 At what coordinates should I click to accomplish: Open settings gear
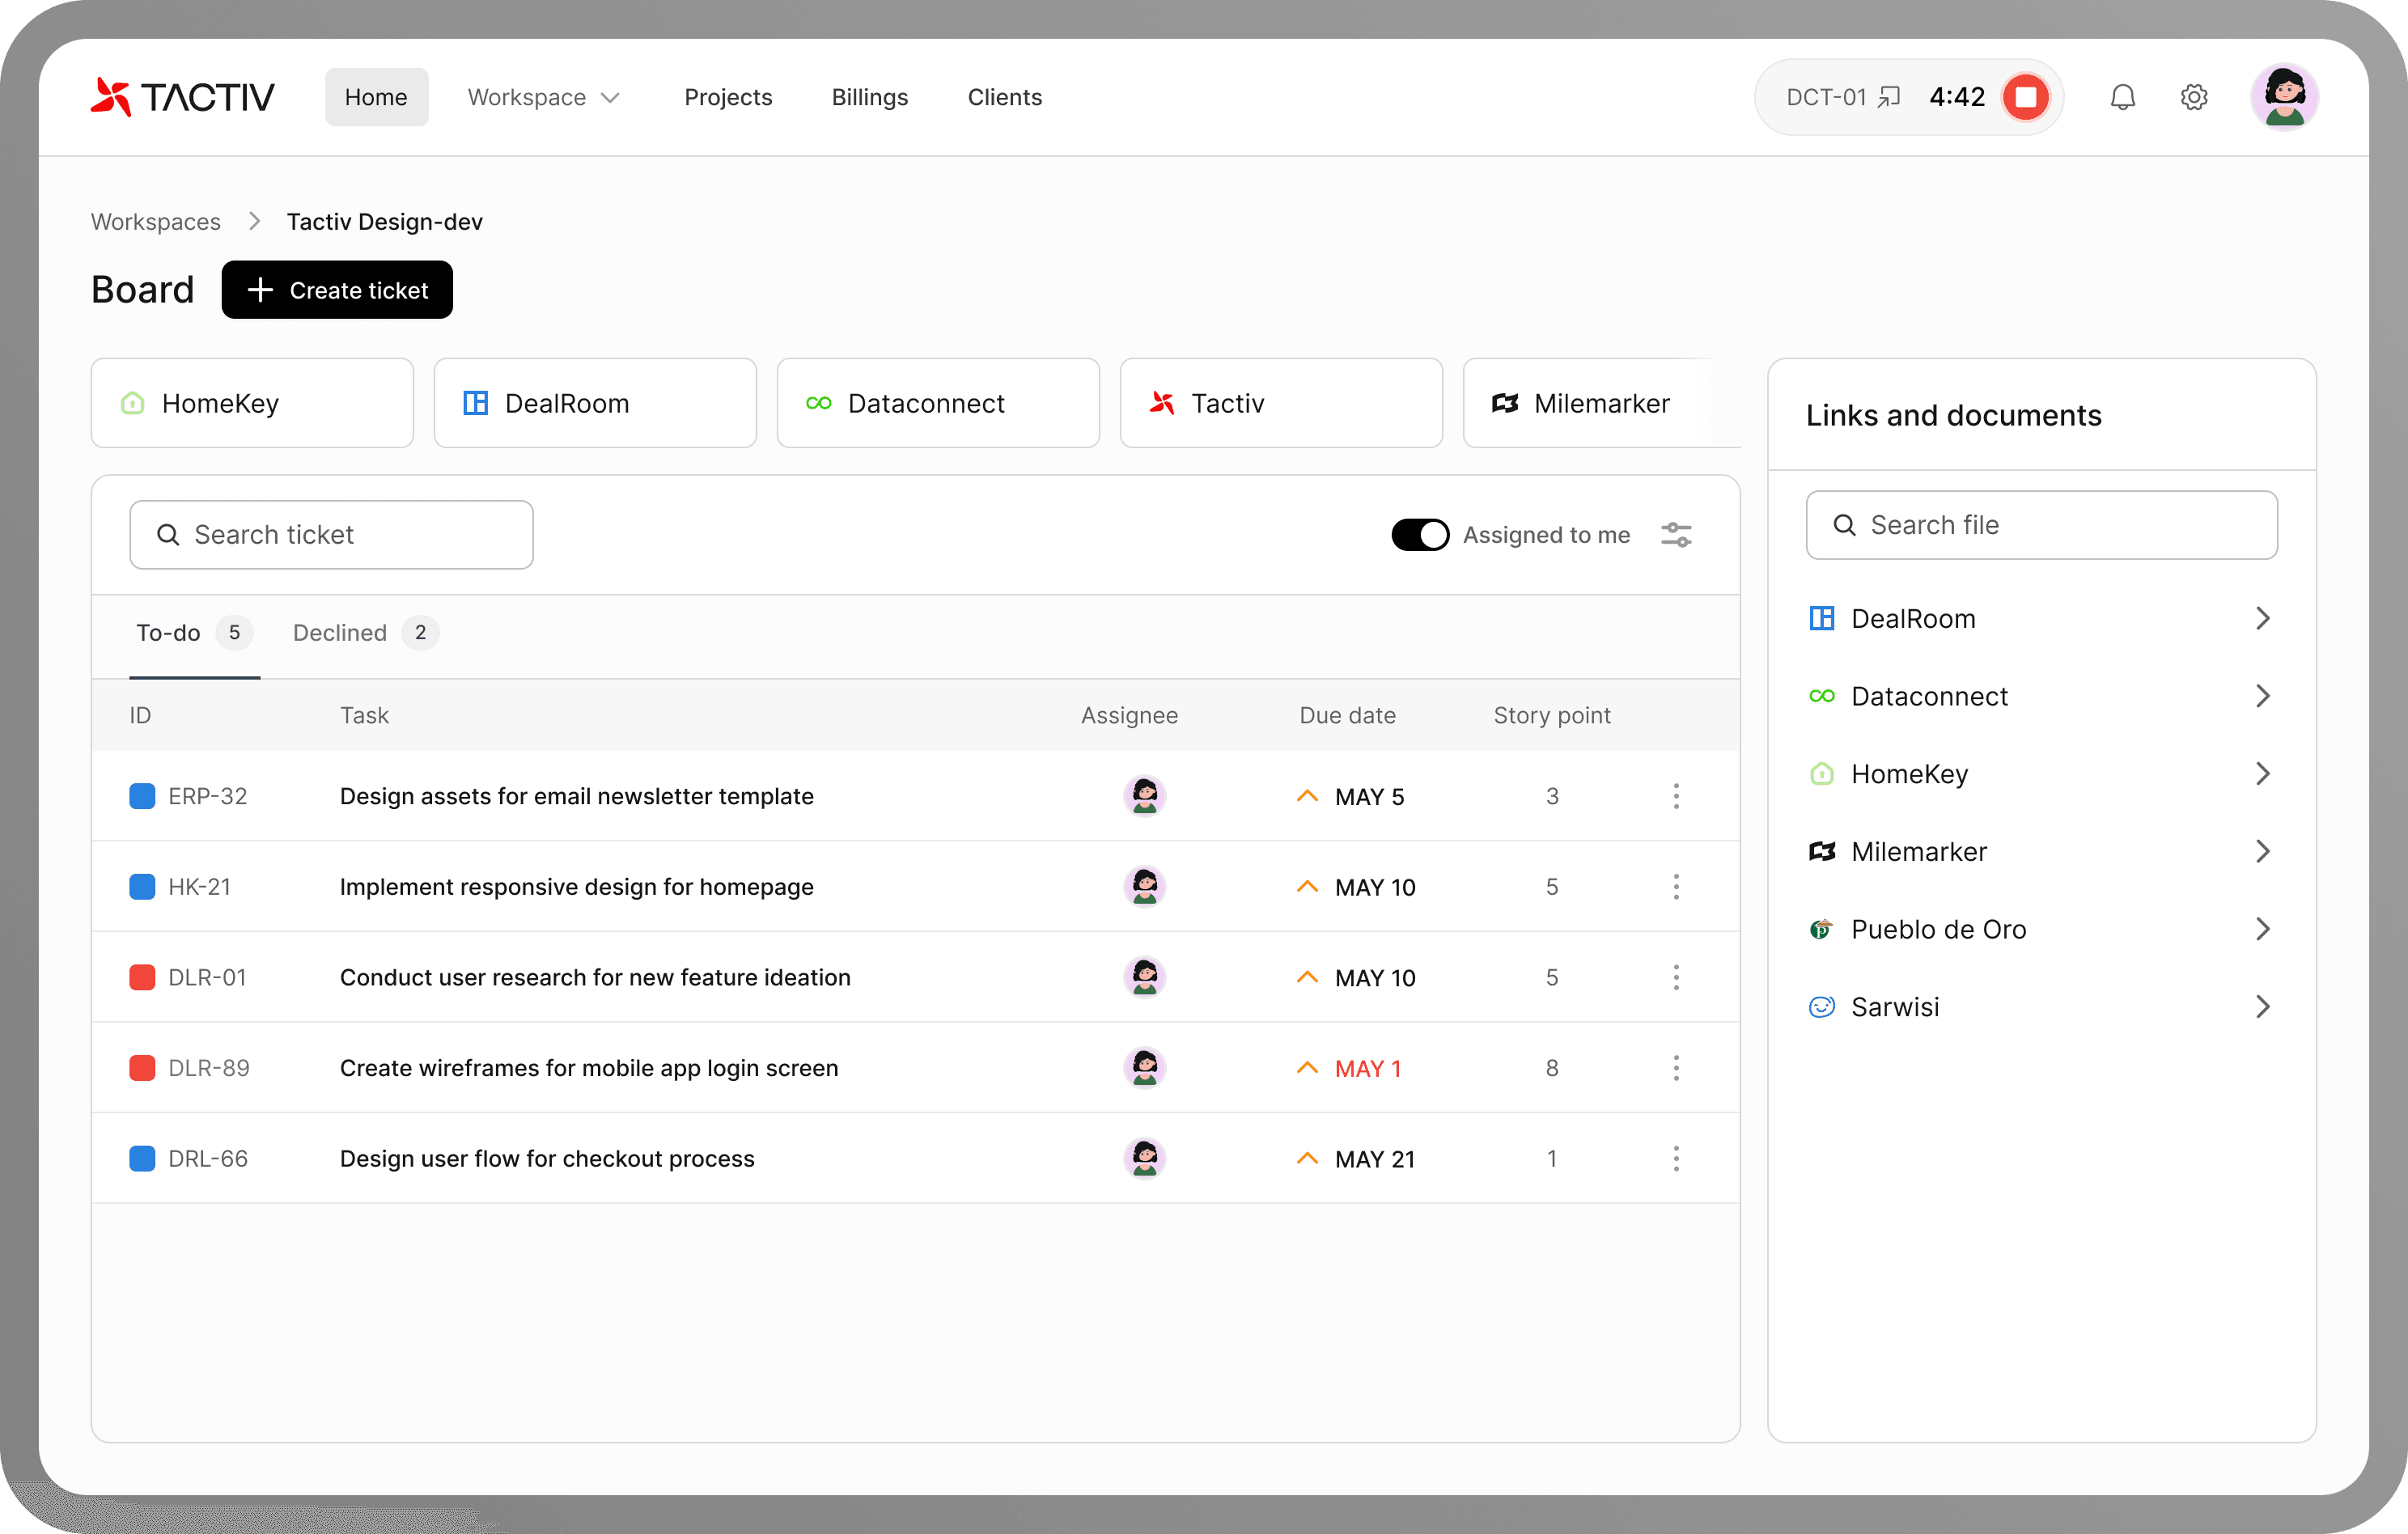[x=2194, y=97]
